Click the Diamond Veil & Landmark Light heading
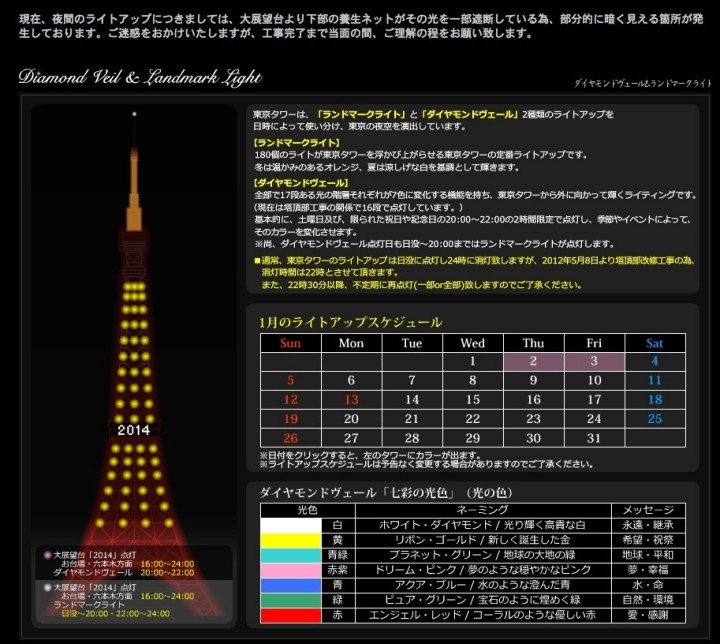720x644 pixels. tap(140, 77)
